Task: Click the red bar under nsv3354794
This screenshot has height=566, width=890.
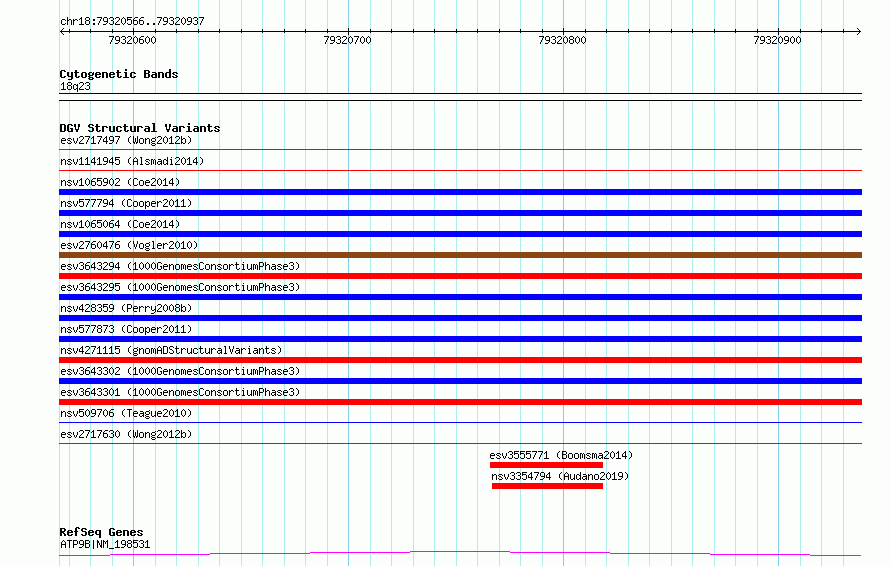Action: pos(547,486)
